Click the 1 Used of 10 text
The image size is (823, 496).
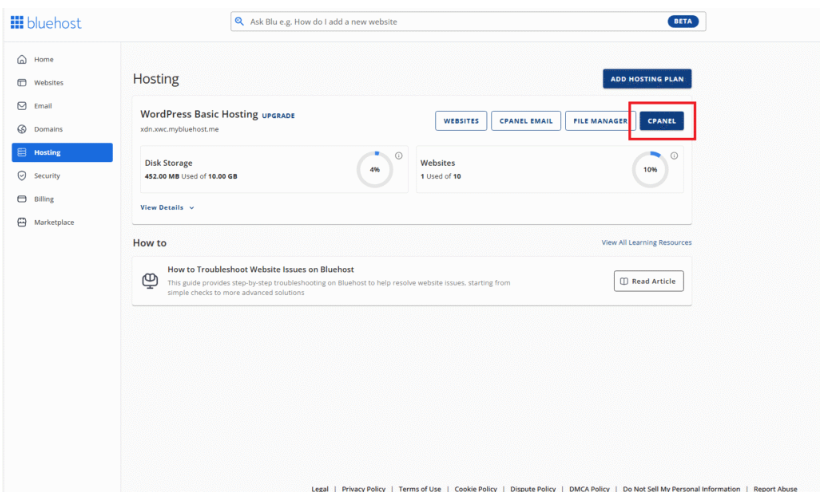(440, 176)
